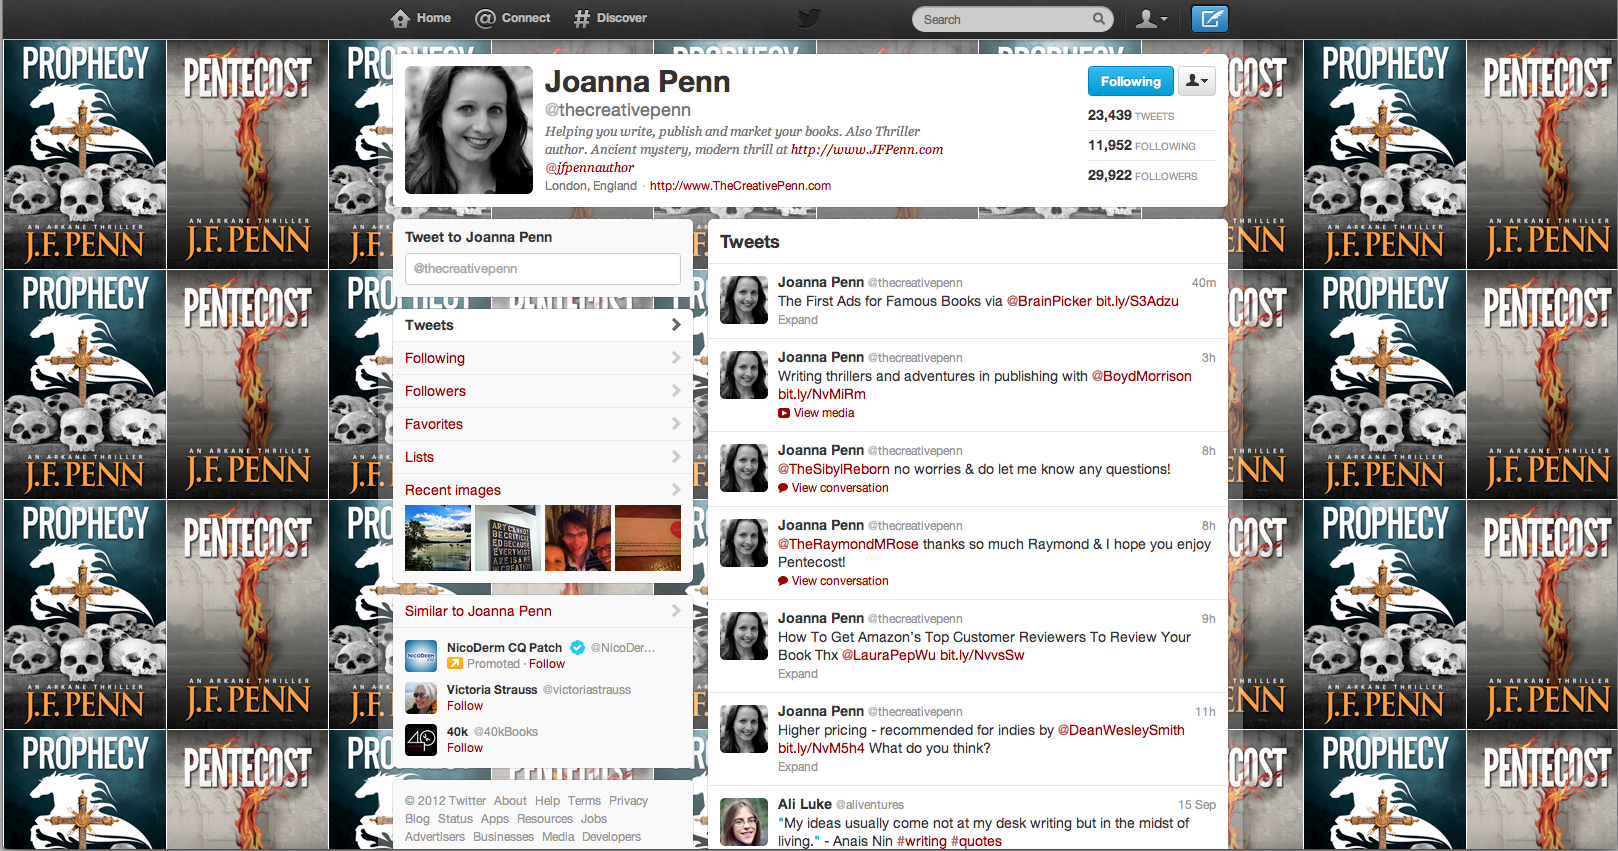
Task: Open the lake landscape recent image
Action: tap(438, 538)
